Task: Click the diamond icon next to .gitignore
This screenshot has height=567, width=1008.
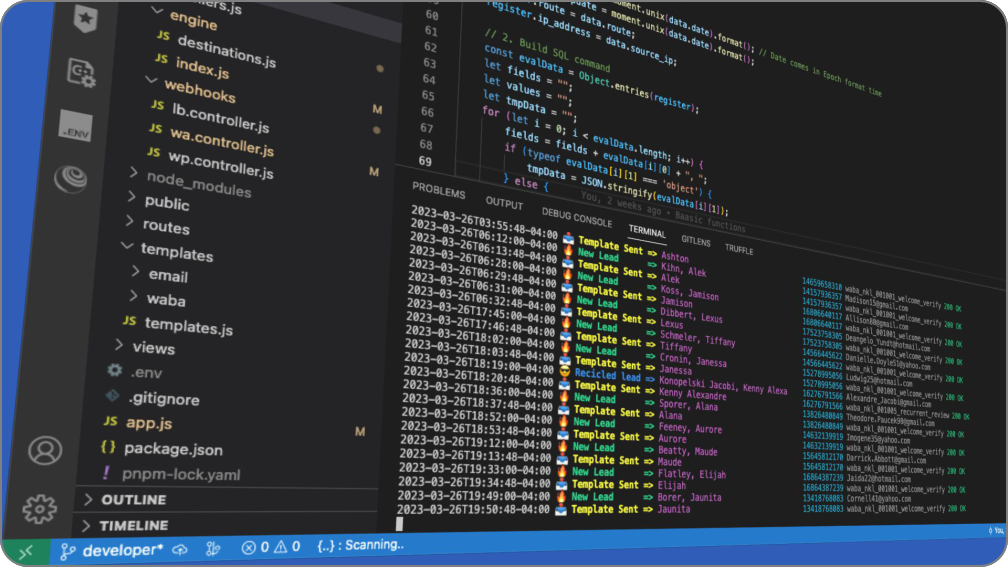Action: (112, 395)
